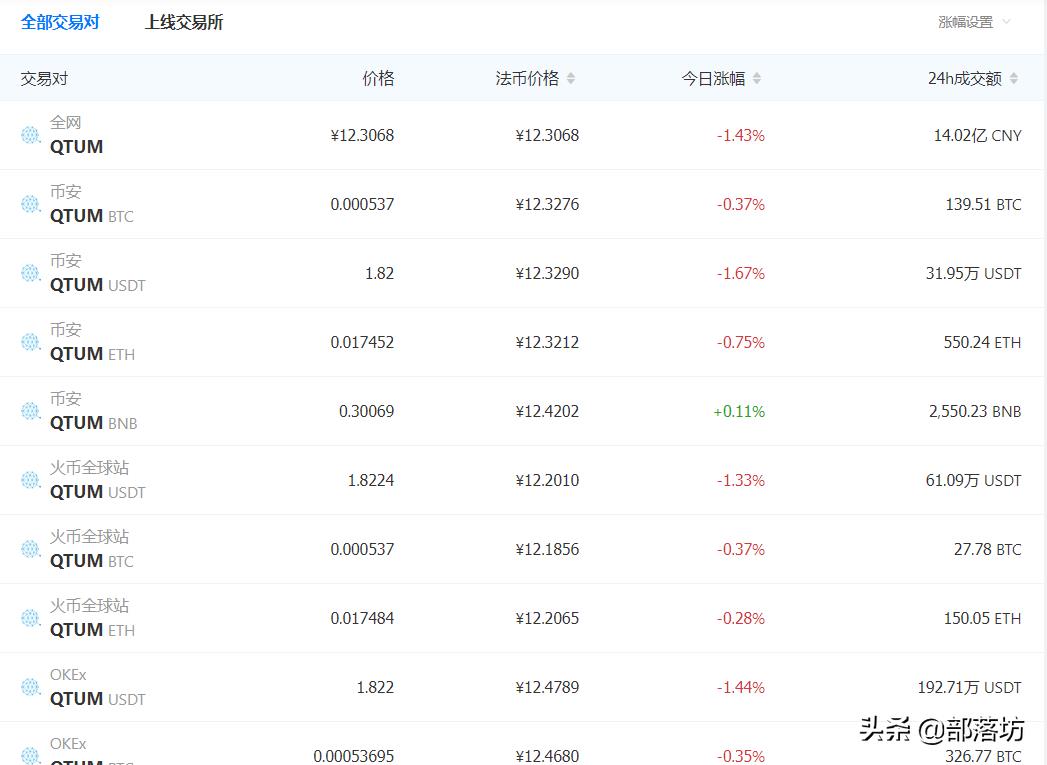The width and height of the screenshot is (1047, 765).
Task: Open the 币安 QTUM ETH pair
Action: click(92, 342)
